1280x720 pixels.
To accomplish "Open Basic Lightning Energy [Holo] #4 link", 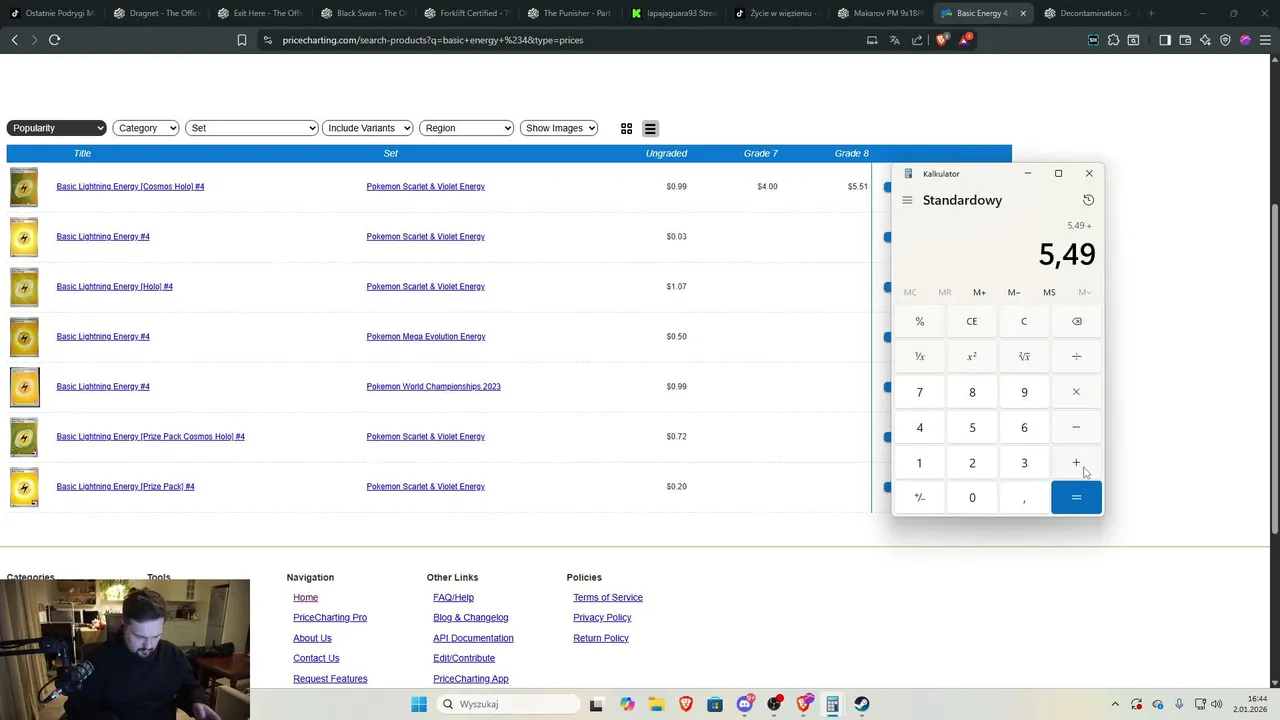I will (114, 286).
